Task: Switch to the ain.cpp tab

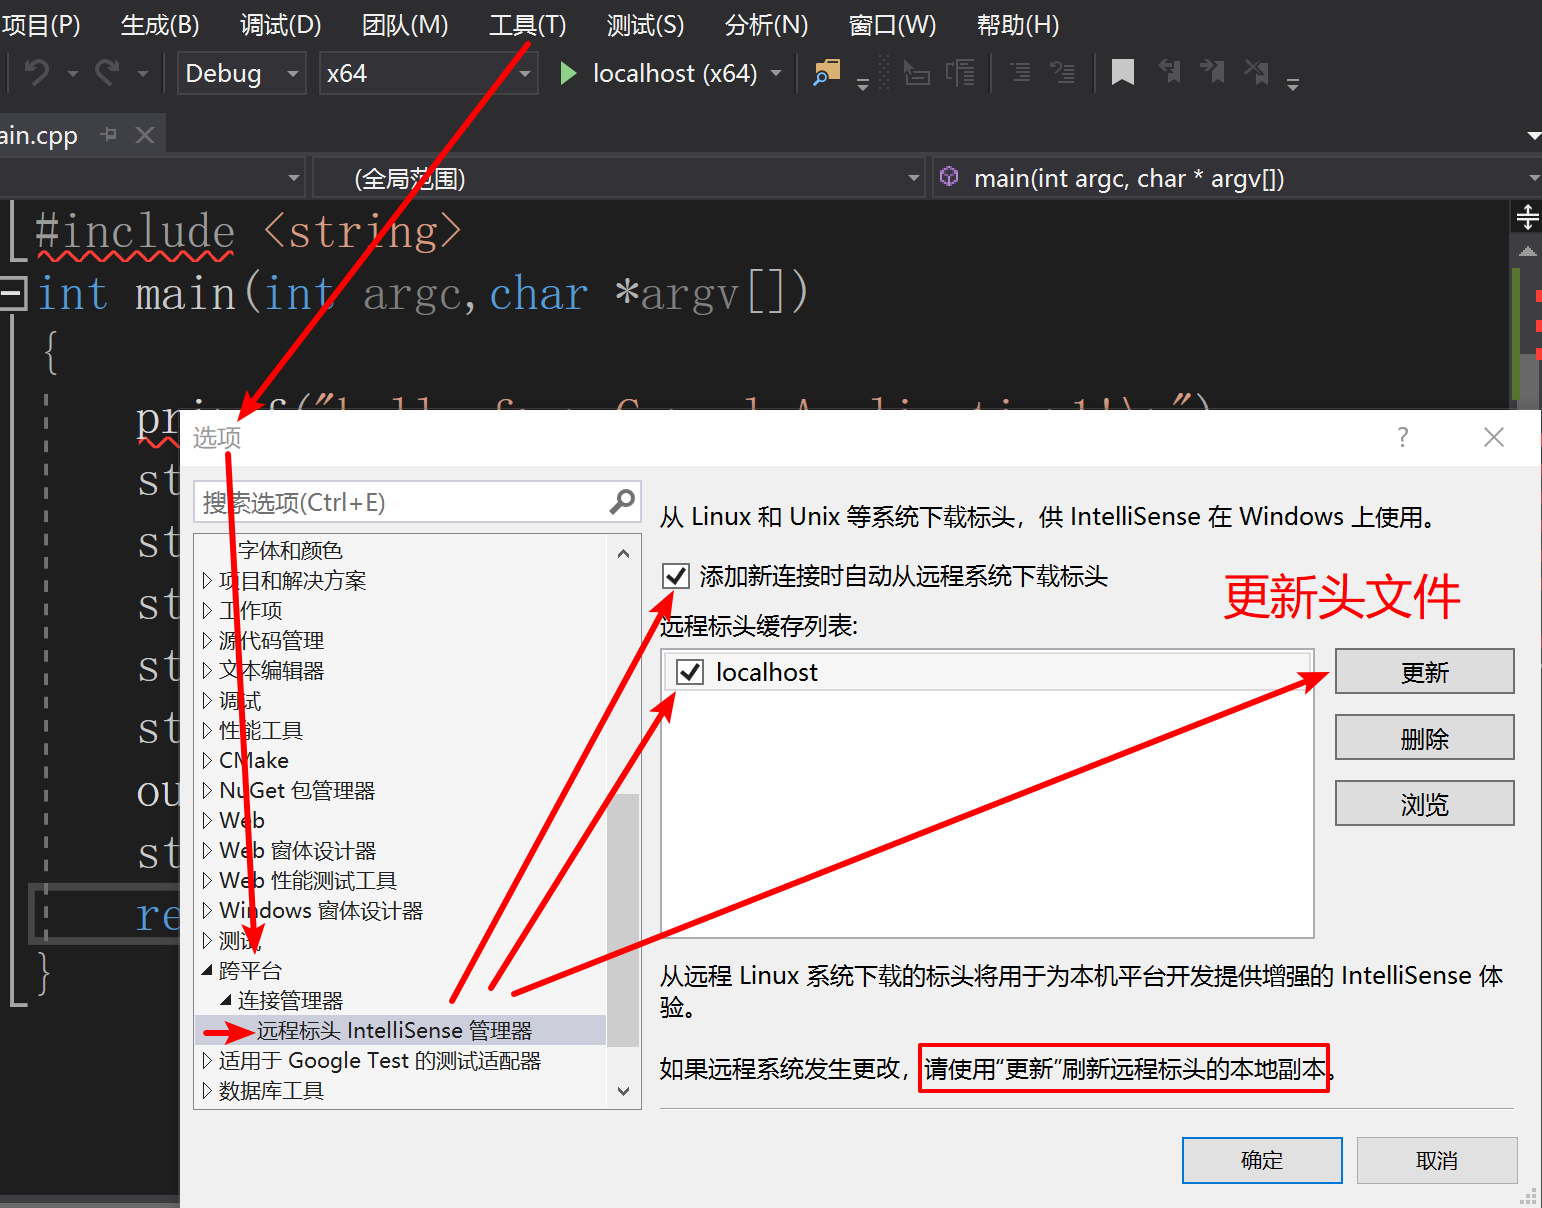Action: (40, 134)
